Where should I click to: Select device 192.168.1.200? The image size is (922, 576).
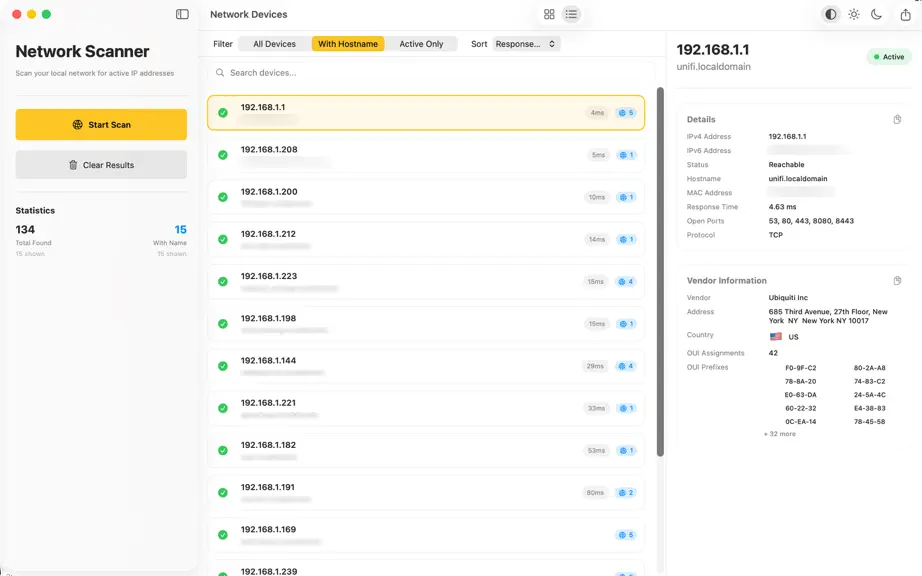[x=426, y=197]
